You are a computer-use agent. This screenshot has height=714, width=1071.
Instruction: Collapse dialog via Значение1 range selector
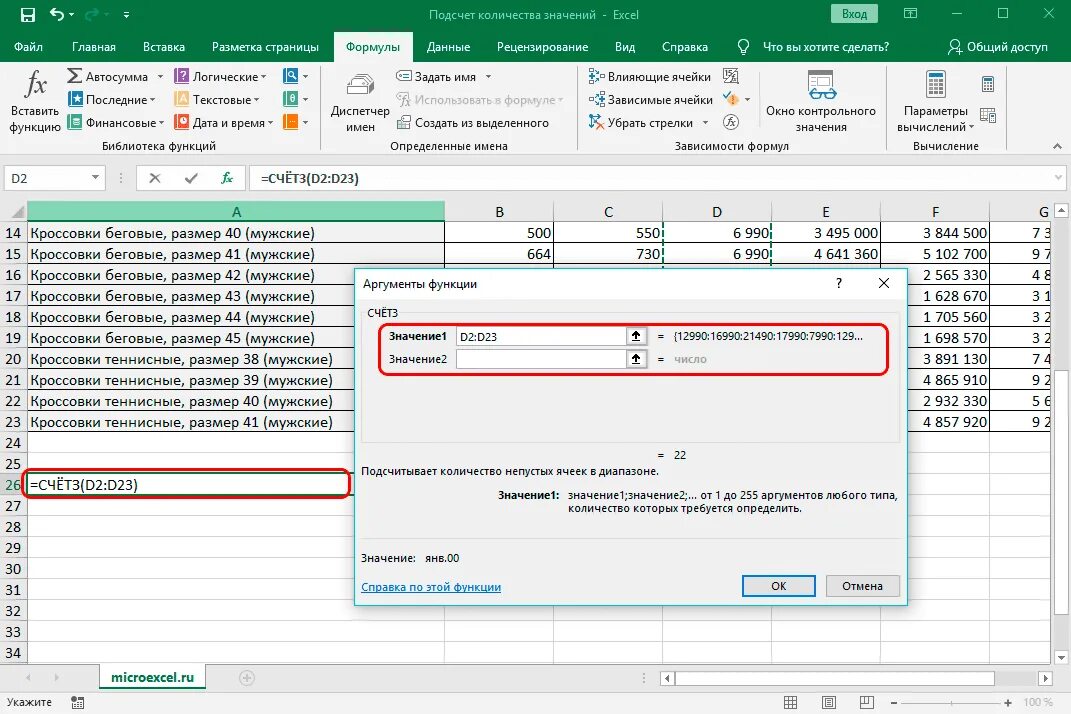[636, 336]
